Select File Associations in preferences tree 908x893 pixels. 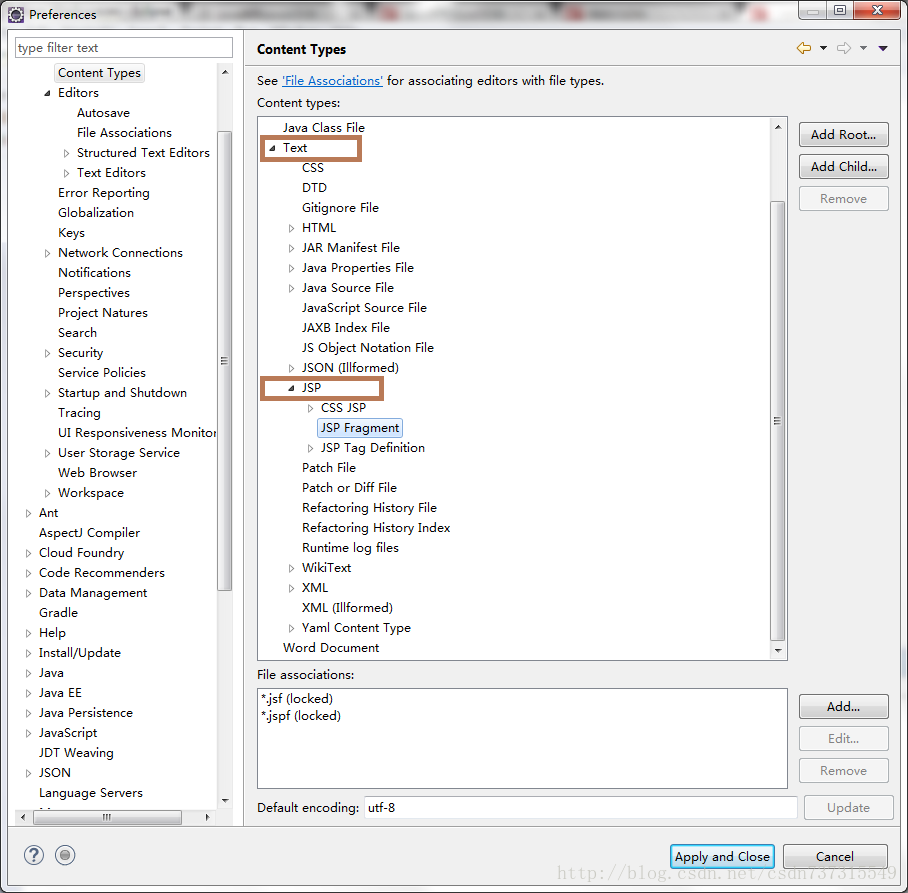124,133
